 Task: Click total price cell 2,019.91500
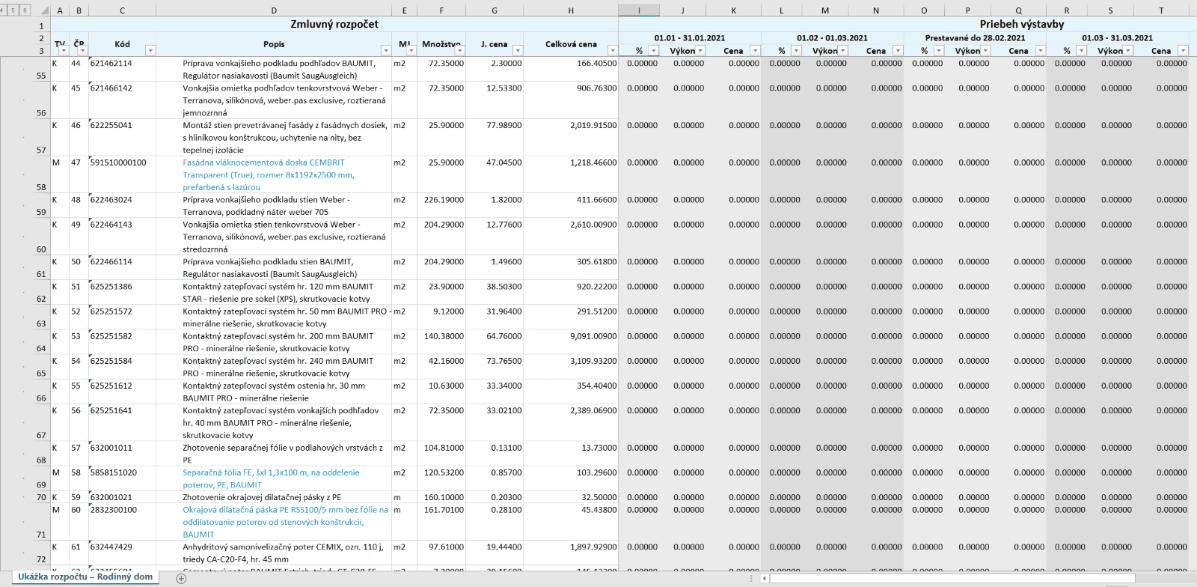[570, 137]
